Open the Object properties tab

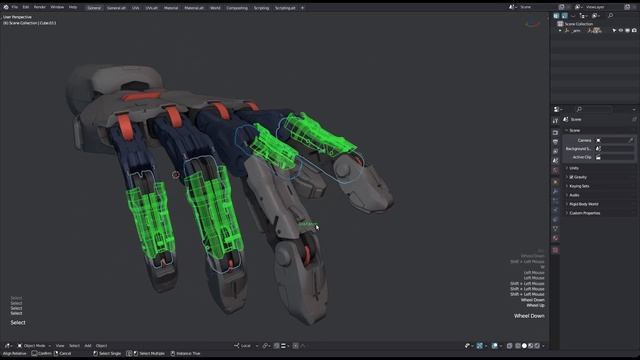556,182
